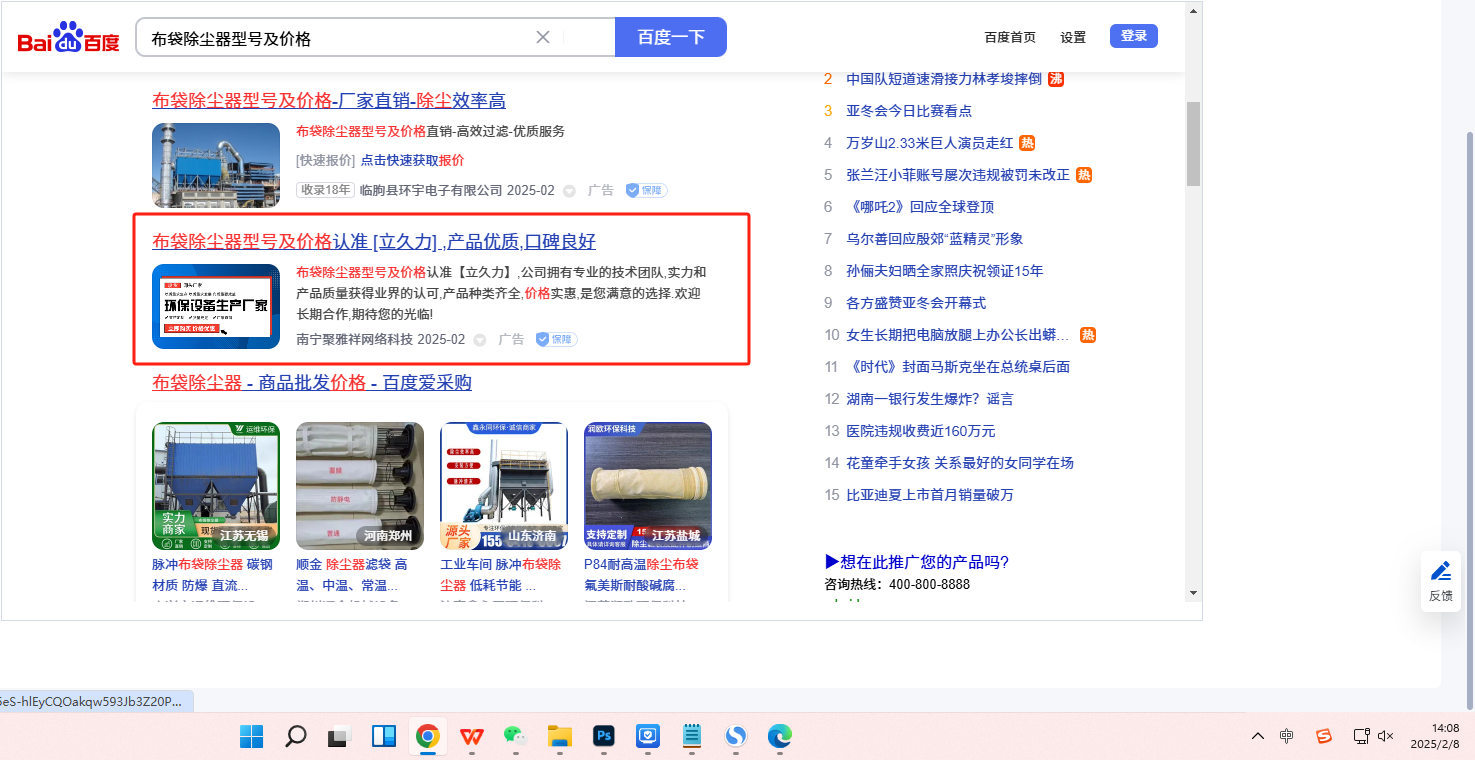Open hot topic 《哪吒2》回应全球登顶
This screenshot has width=1475, height=760.
920,207
